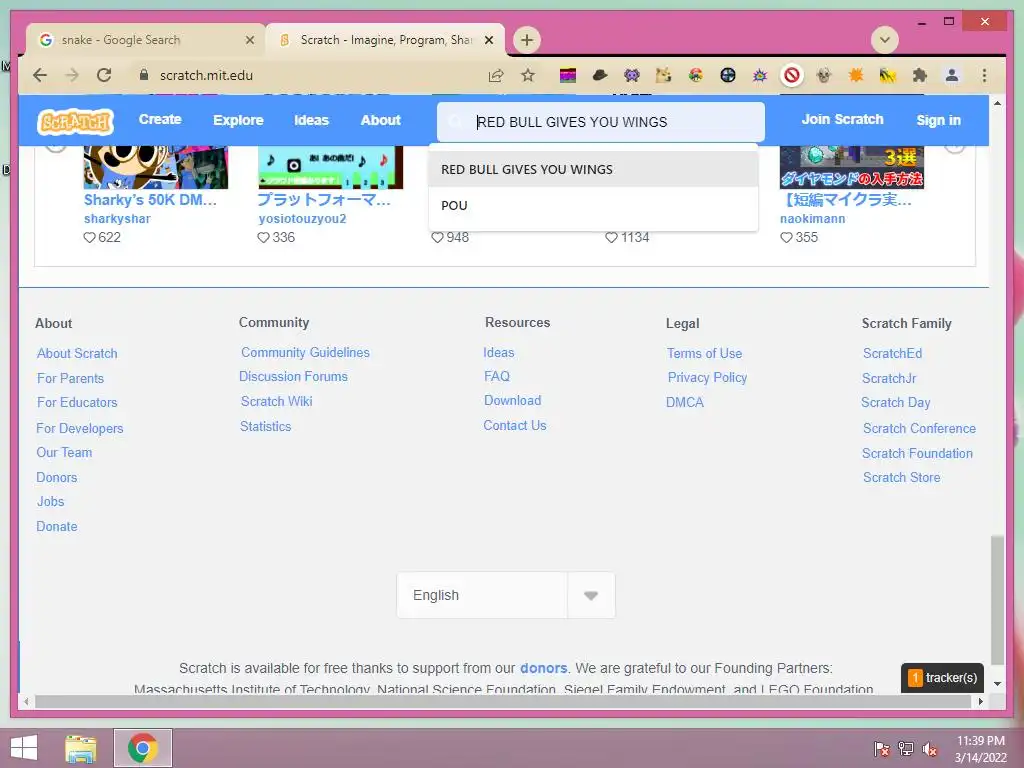Close the Scratch tab
Screen dimensions: 1024x768
[488, 40]
